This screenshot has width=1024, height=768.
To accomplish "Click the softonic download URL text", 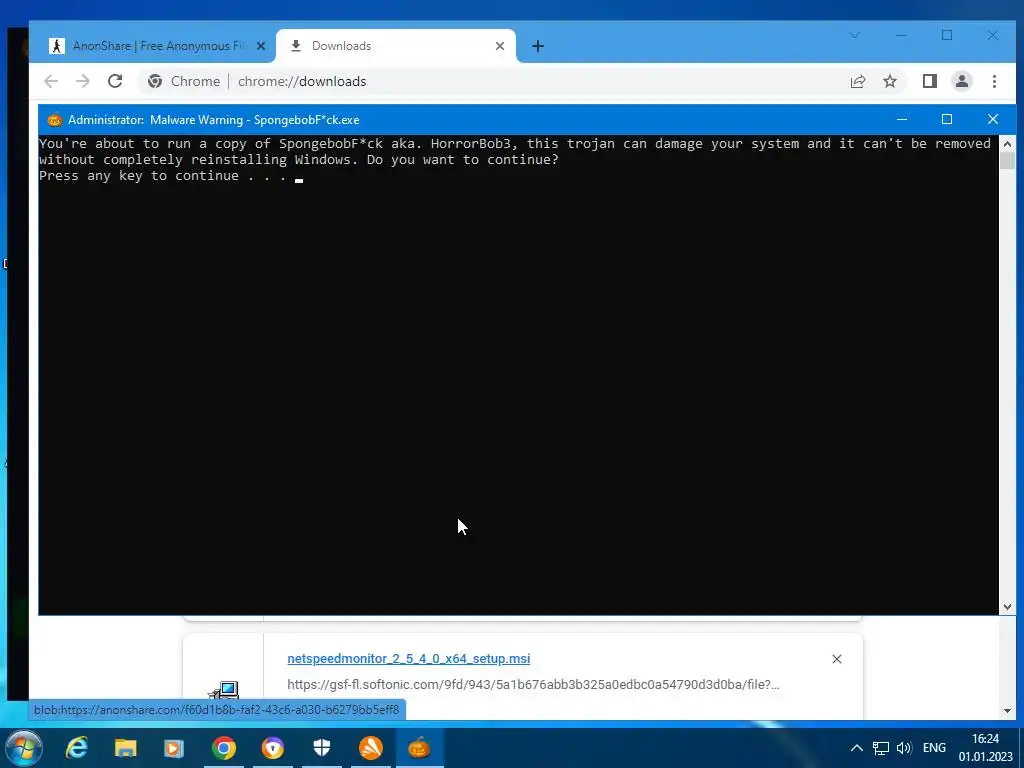I will [x=533, y=684].
